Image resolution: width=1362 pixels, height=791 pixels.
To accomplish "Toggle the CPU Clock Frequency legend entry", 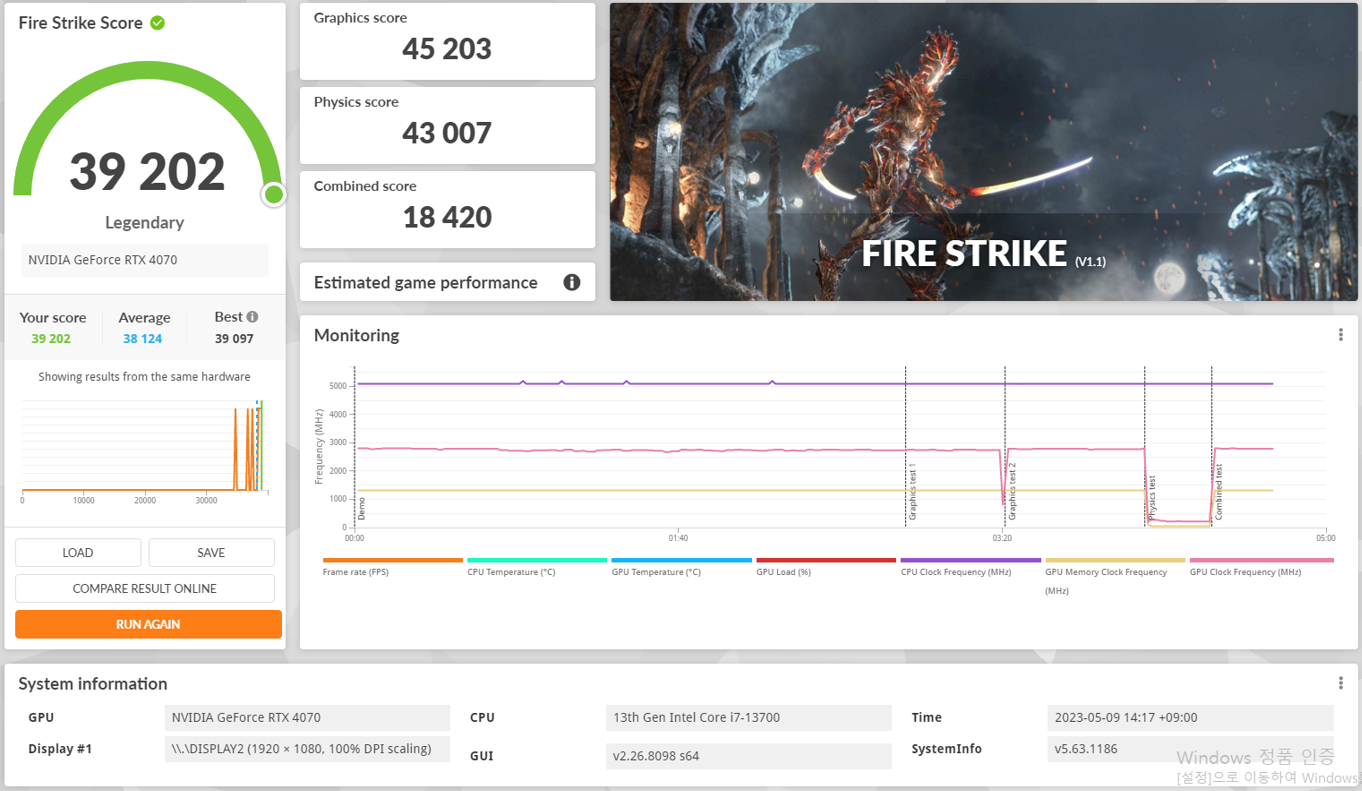I will [x=970, y=567].
